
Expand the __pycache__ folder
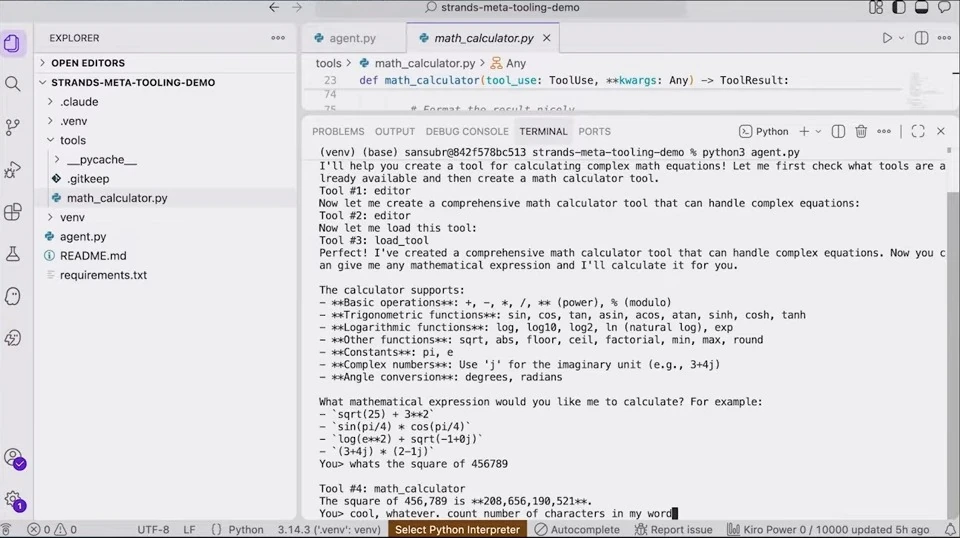pyautogui.click(x=165, y=160)
